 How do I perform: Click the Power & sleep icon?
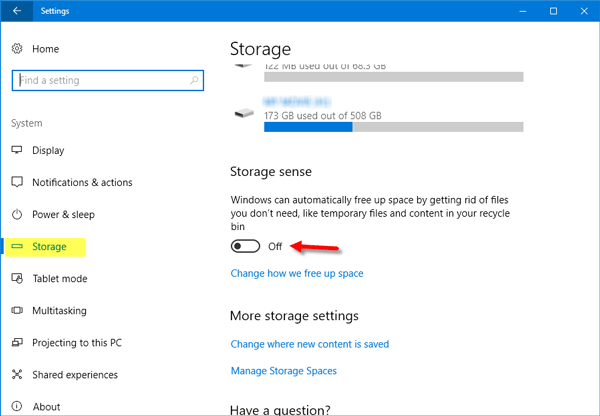[x=17, y=214]
